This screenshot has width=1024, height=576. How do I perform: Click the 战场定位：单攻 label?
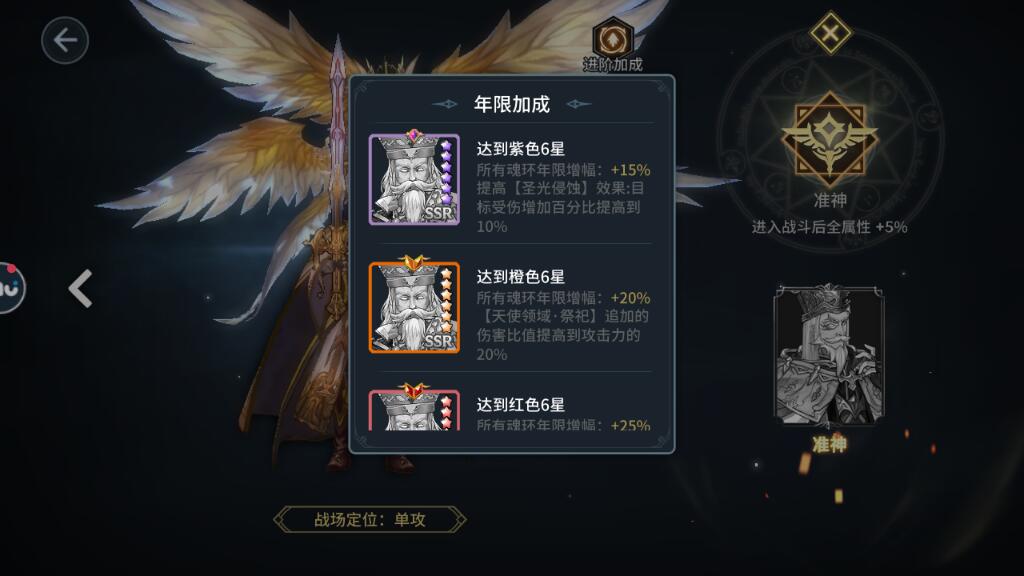370,520
